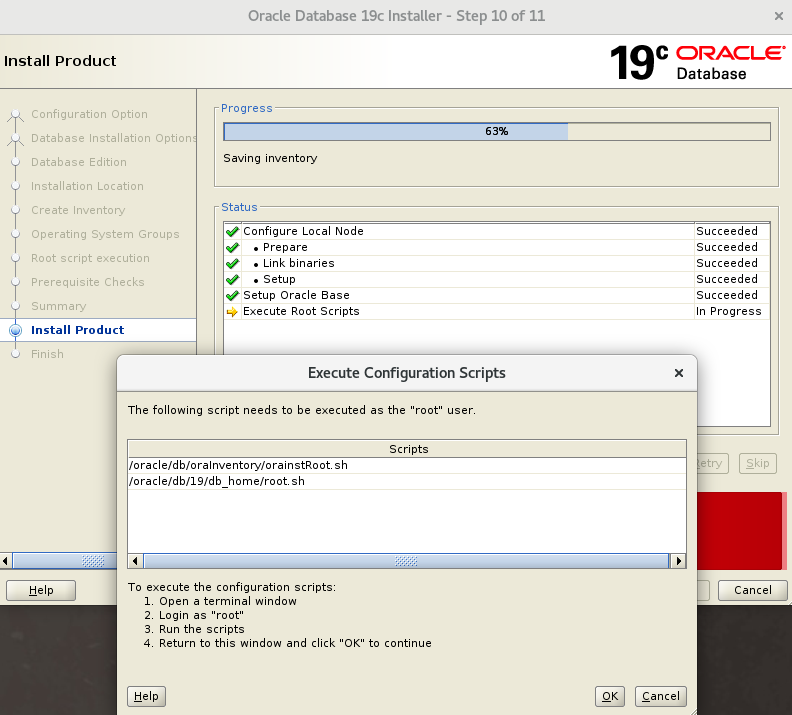
Task: Click the scripts list left scroll arrow
Action: click(x=135, y=561)
